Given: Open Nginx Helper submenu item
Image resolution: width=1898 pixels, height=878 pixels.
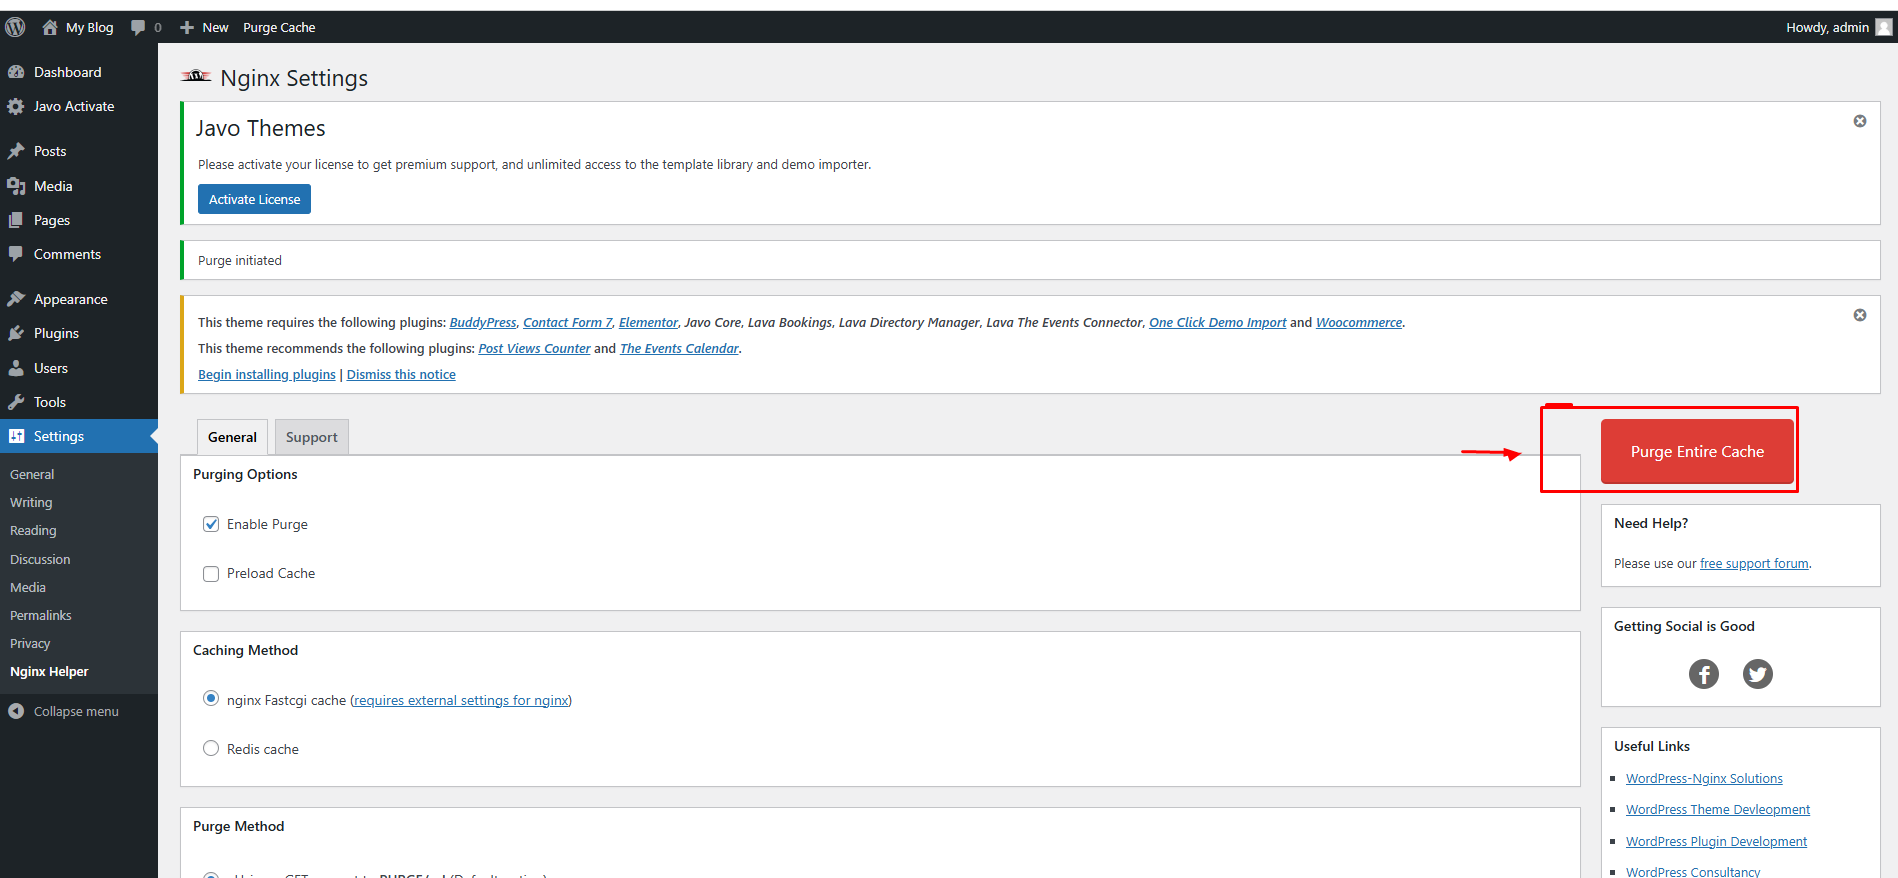Looking at the screenshot, I should click(49, 671).
